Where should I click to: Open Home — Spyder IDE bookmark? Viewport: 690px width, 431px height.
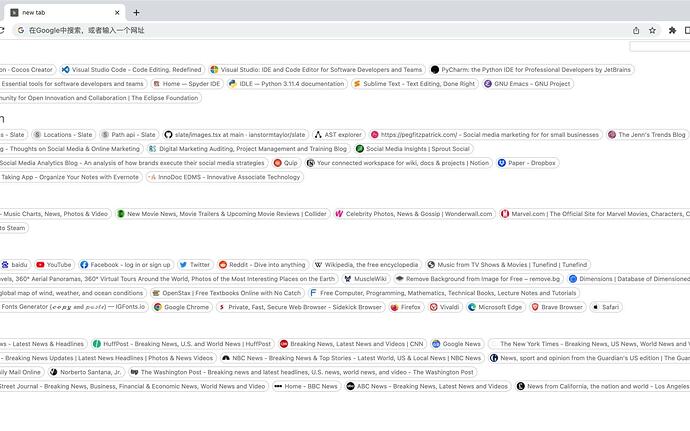[x=187, y=84]
